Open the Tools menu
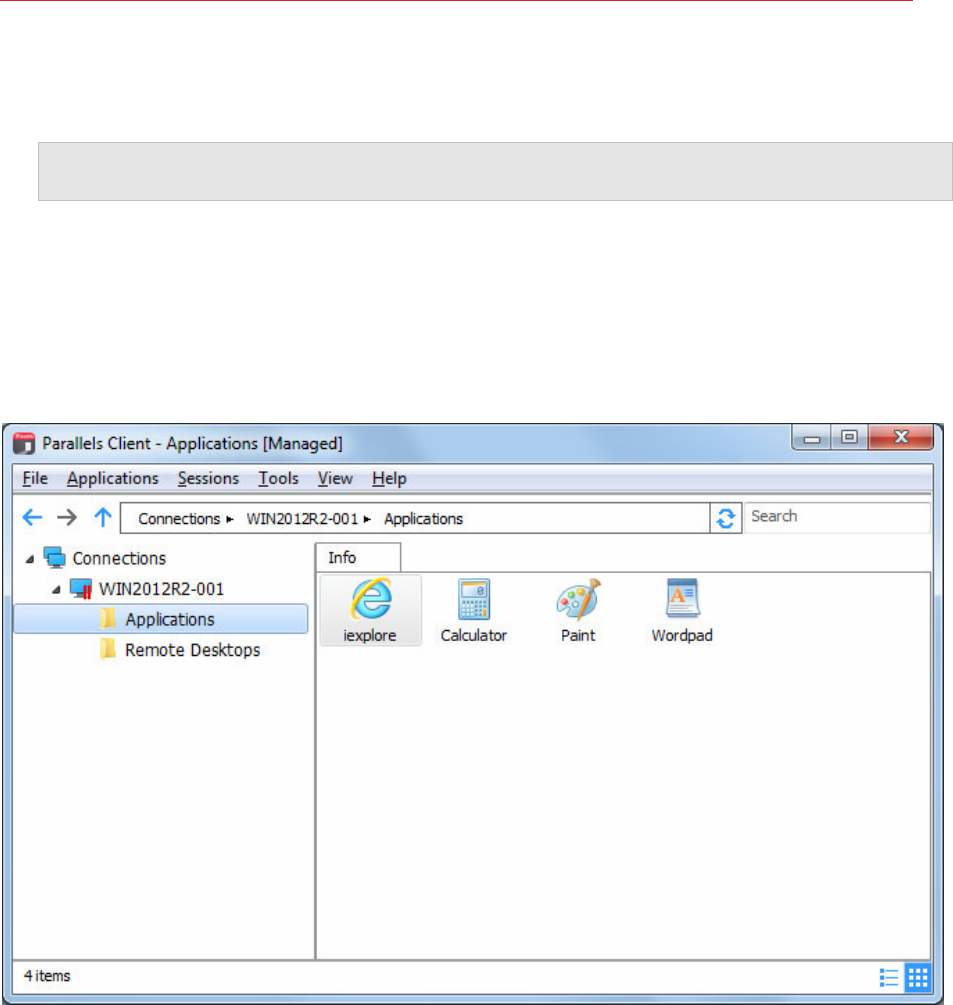The image size is (953, 1005). [x=278, y=478]
